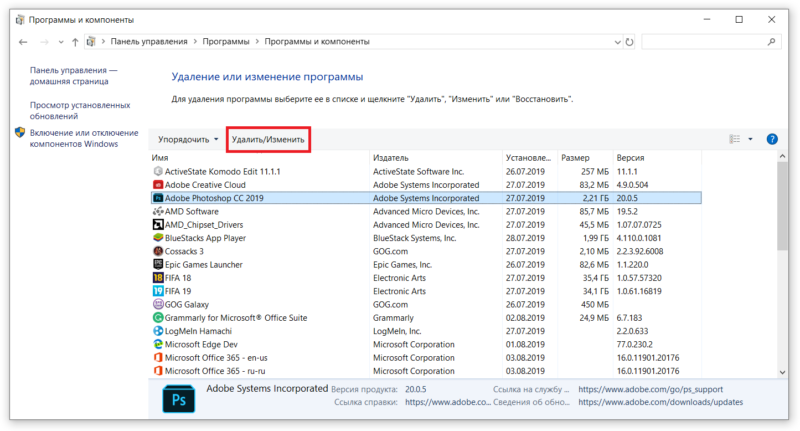Go back with the left arrow

[23, 42]
